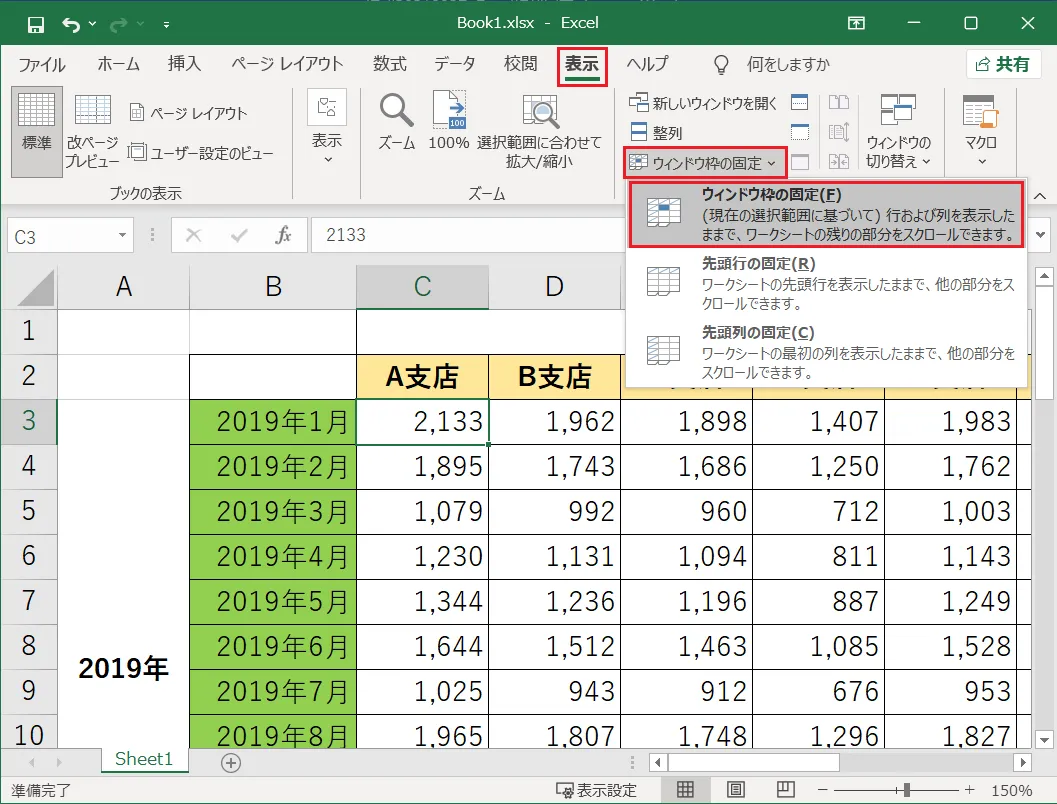Viewport: 1057px width, 804px height.
Task: Select row 5 header
Action: tap(28, 511)
